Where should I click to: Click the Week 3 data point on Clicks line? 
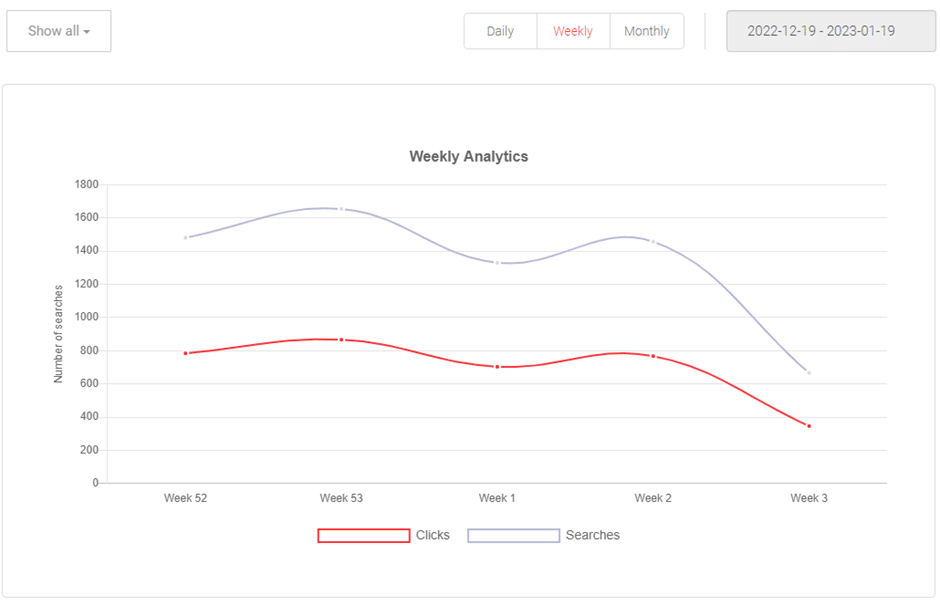(x=808, y=424)
